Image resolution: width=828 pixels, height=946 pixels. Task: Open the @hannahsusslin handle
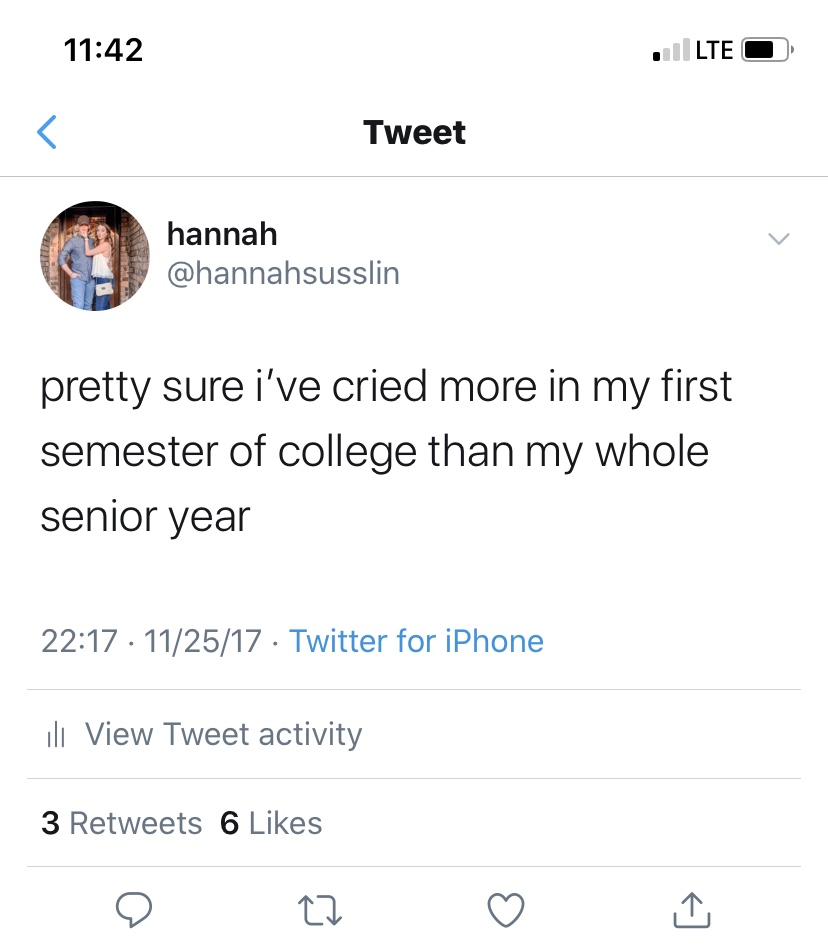click(x=283, y=273)
